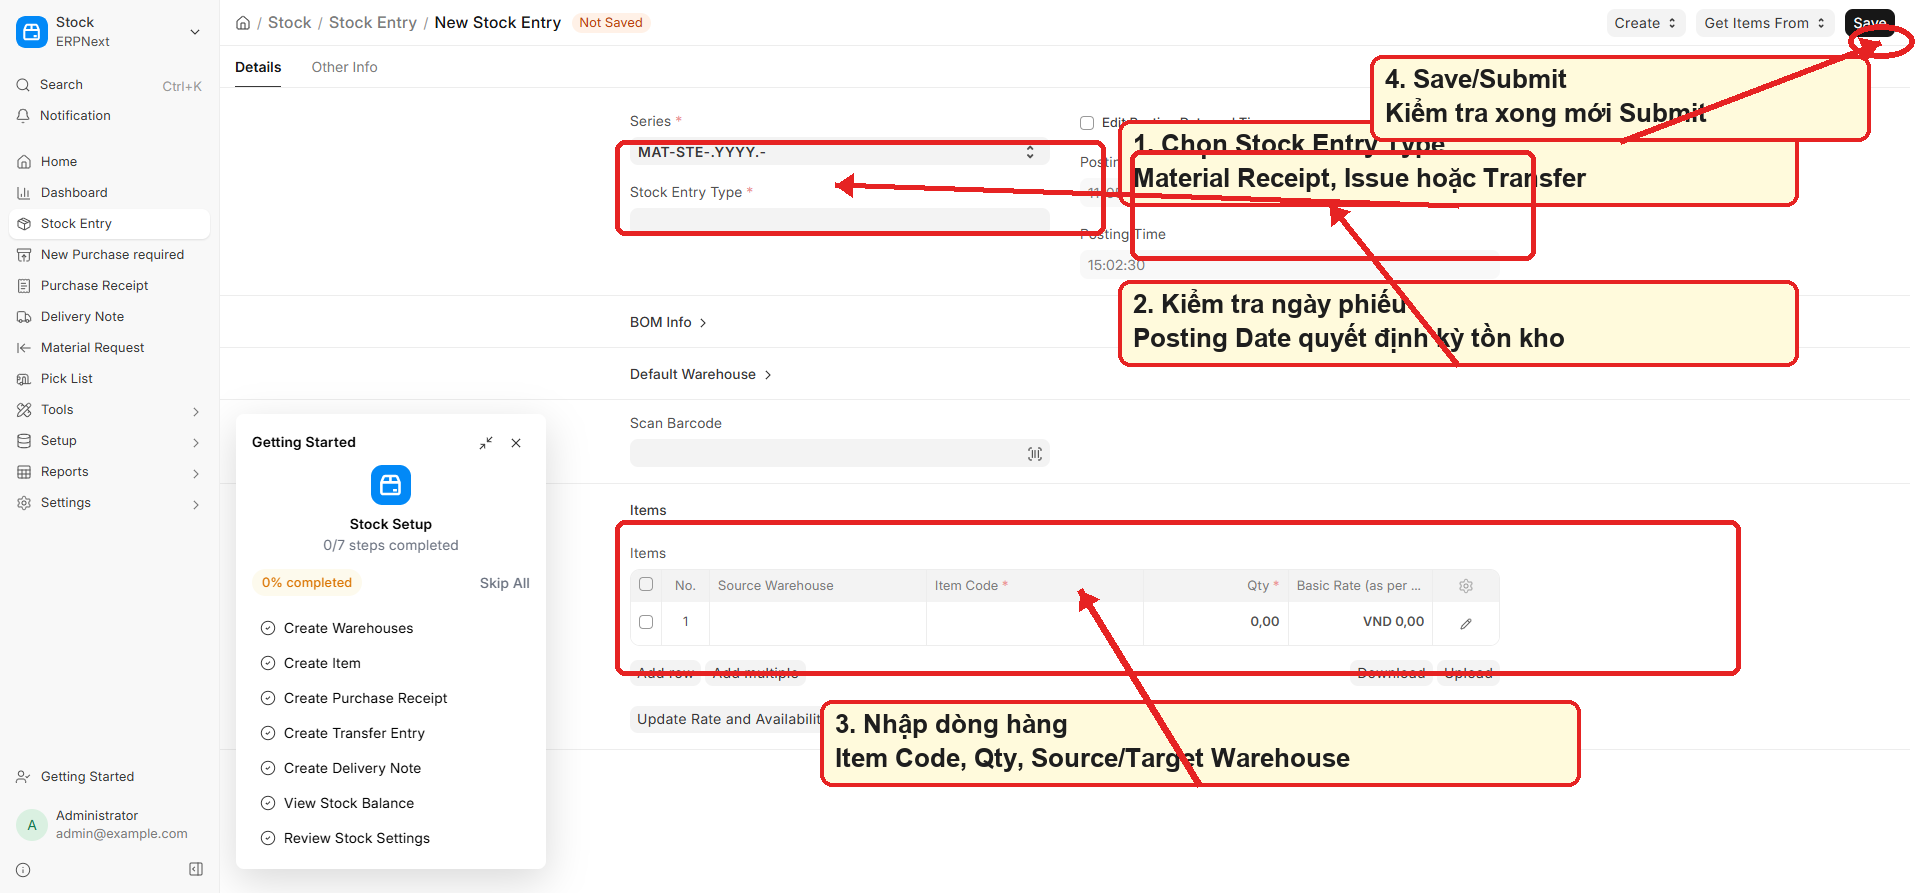Click Skip All in onboarding
The width and height of the screenshot is (1920, 893).
pos(505,583)
